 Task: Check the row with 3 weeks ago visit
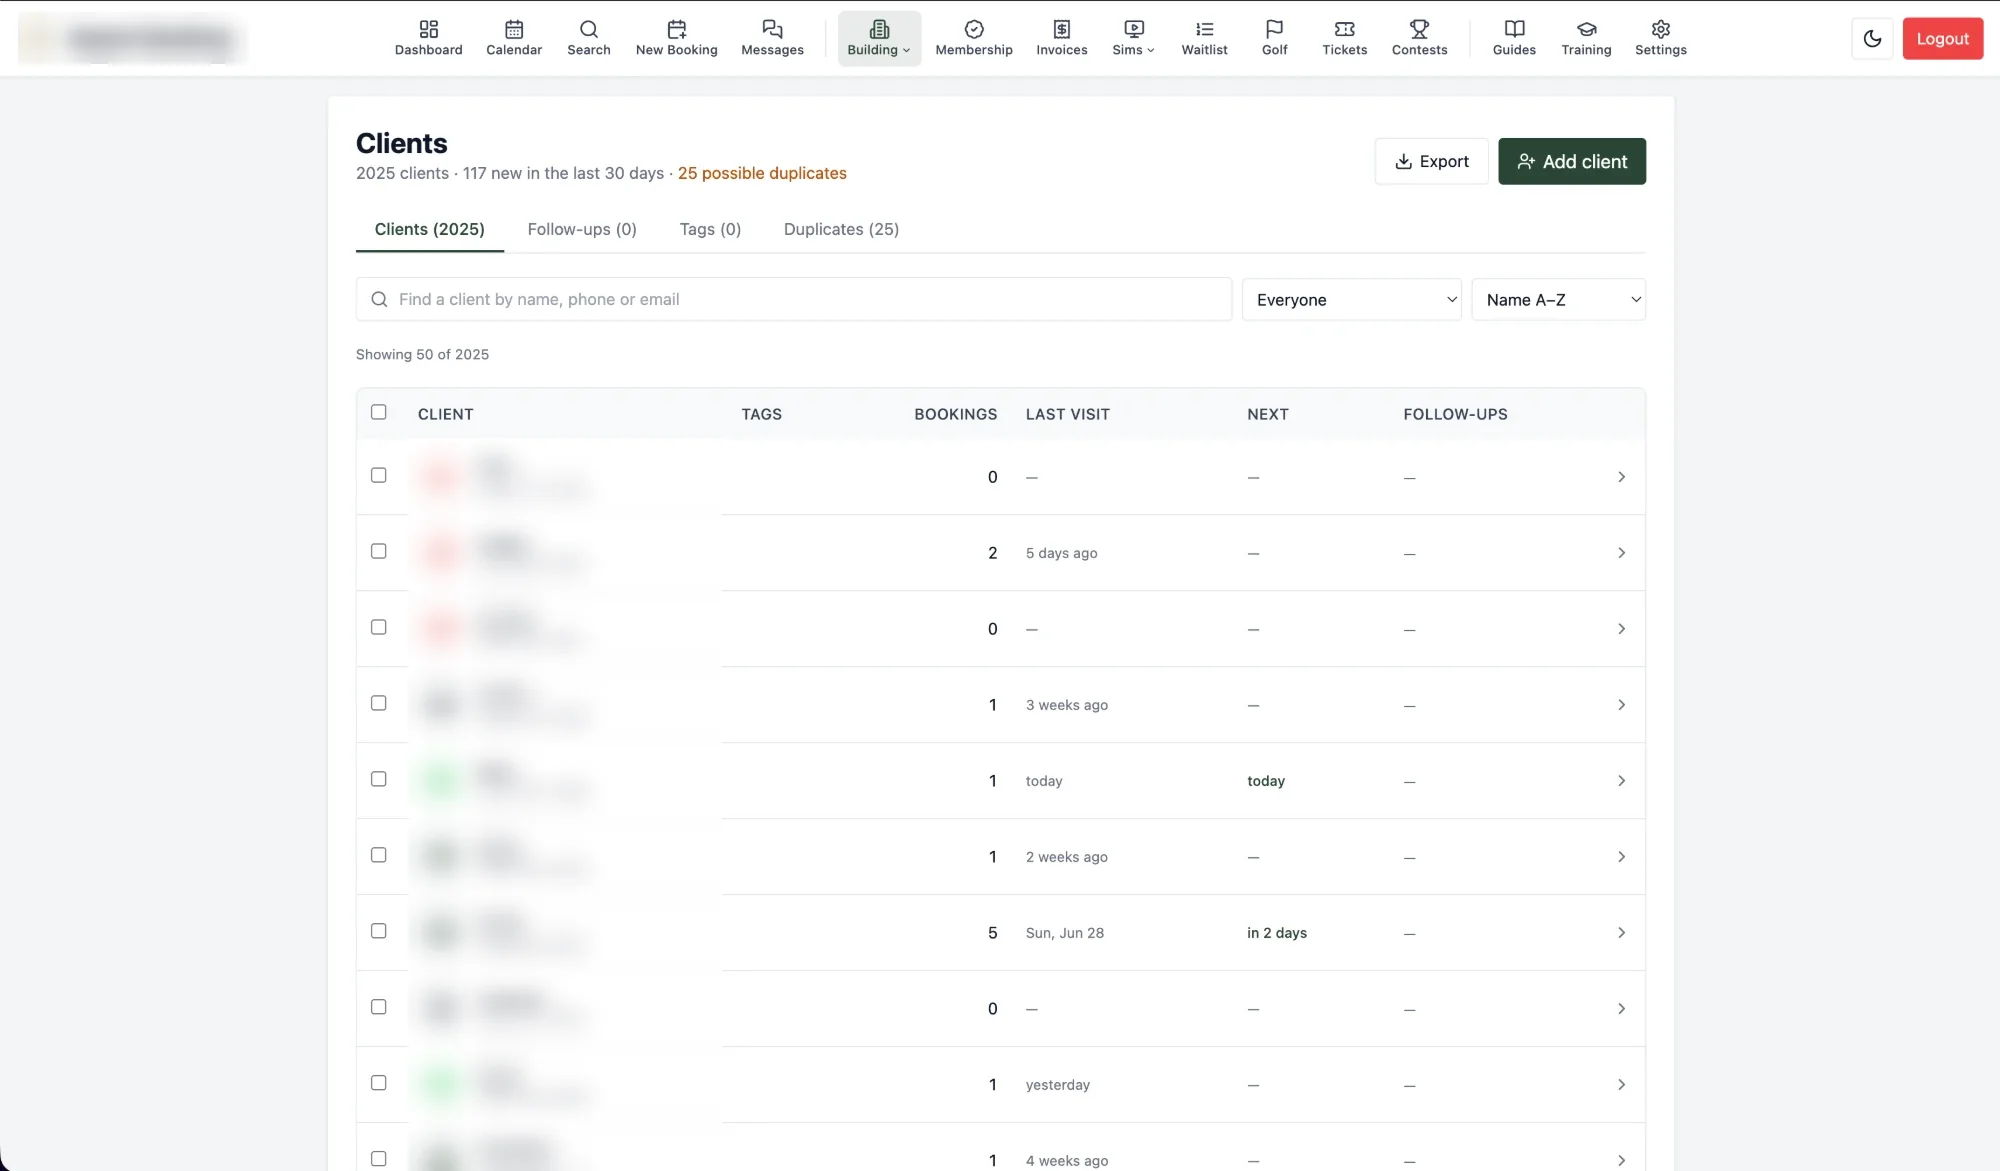378,703
